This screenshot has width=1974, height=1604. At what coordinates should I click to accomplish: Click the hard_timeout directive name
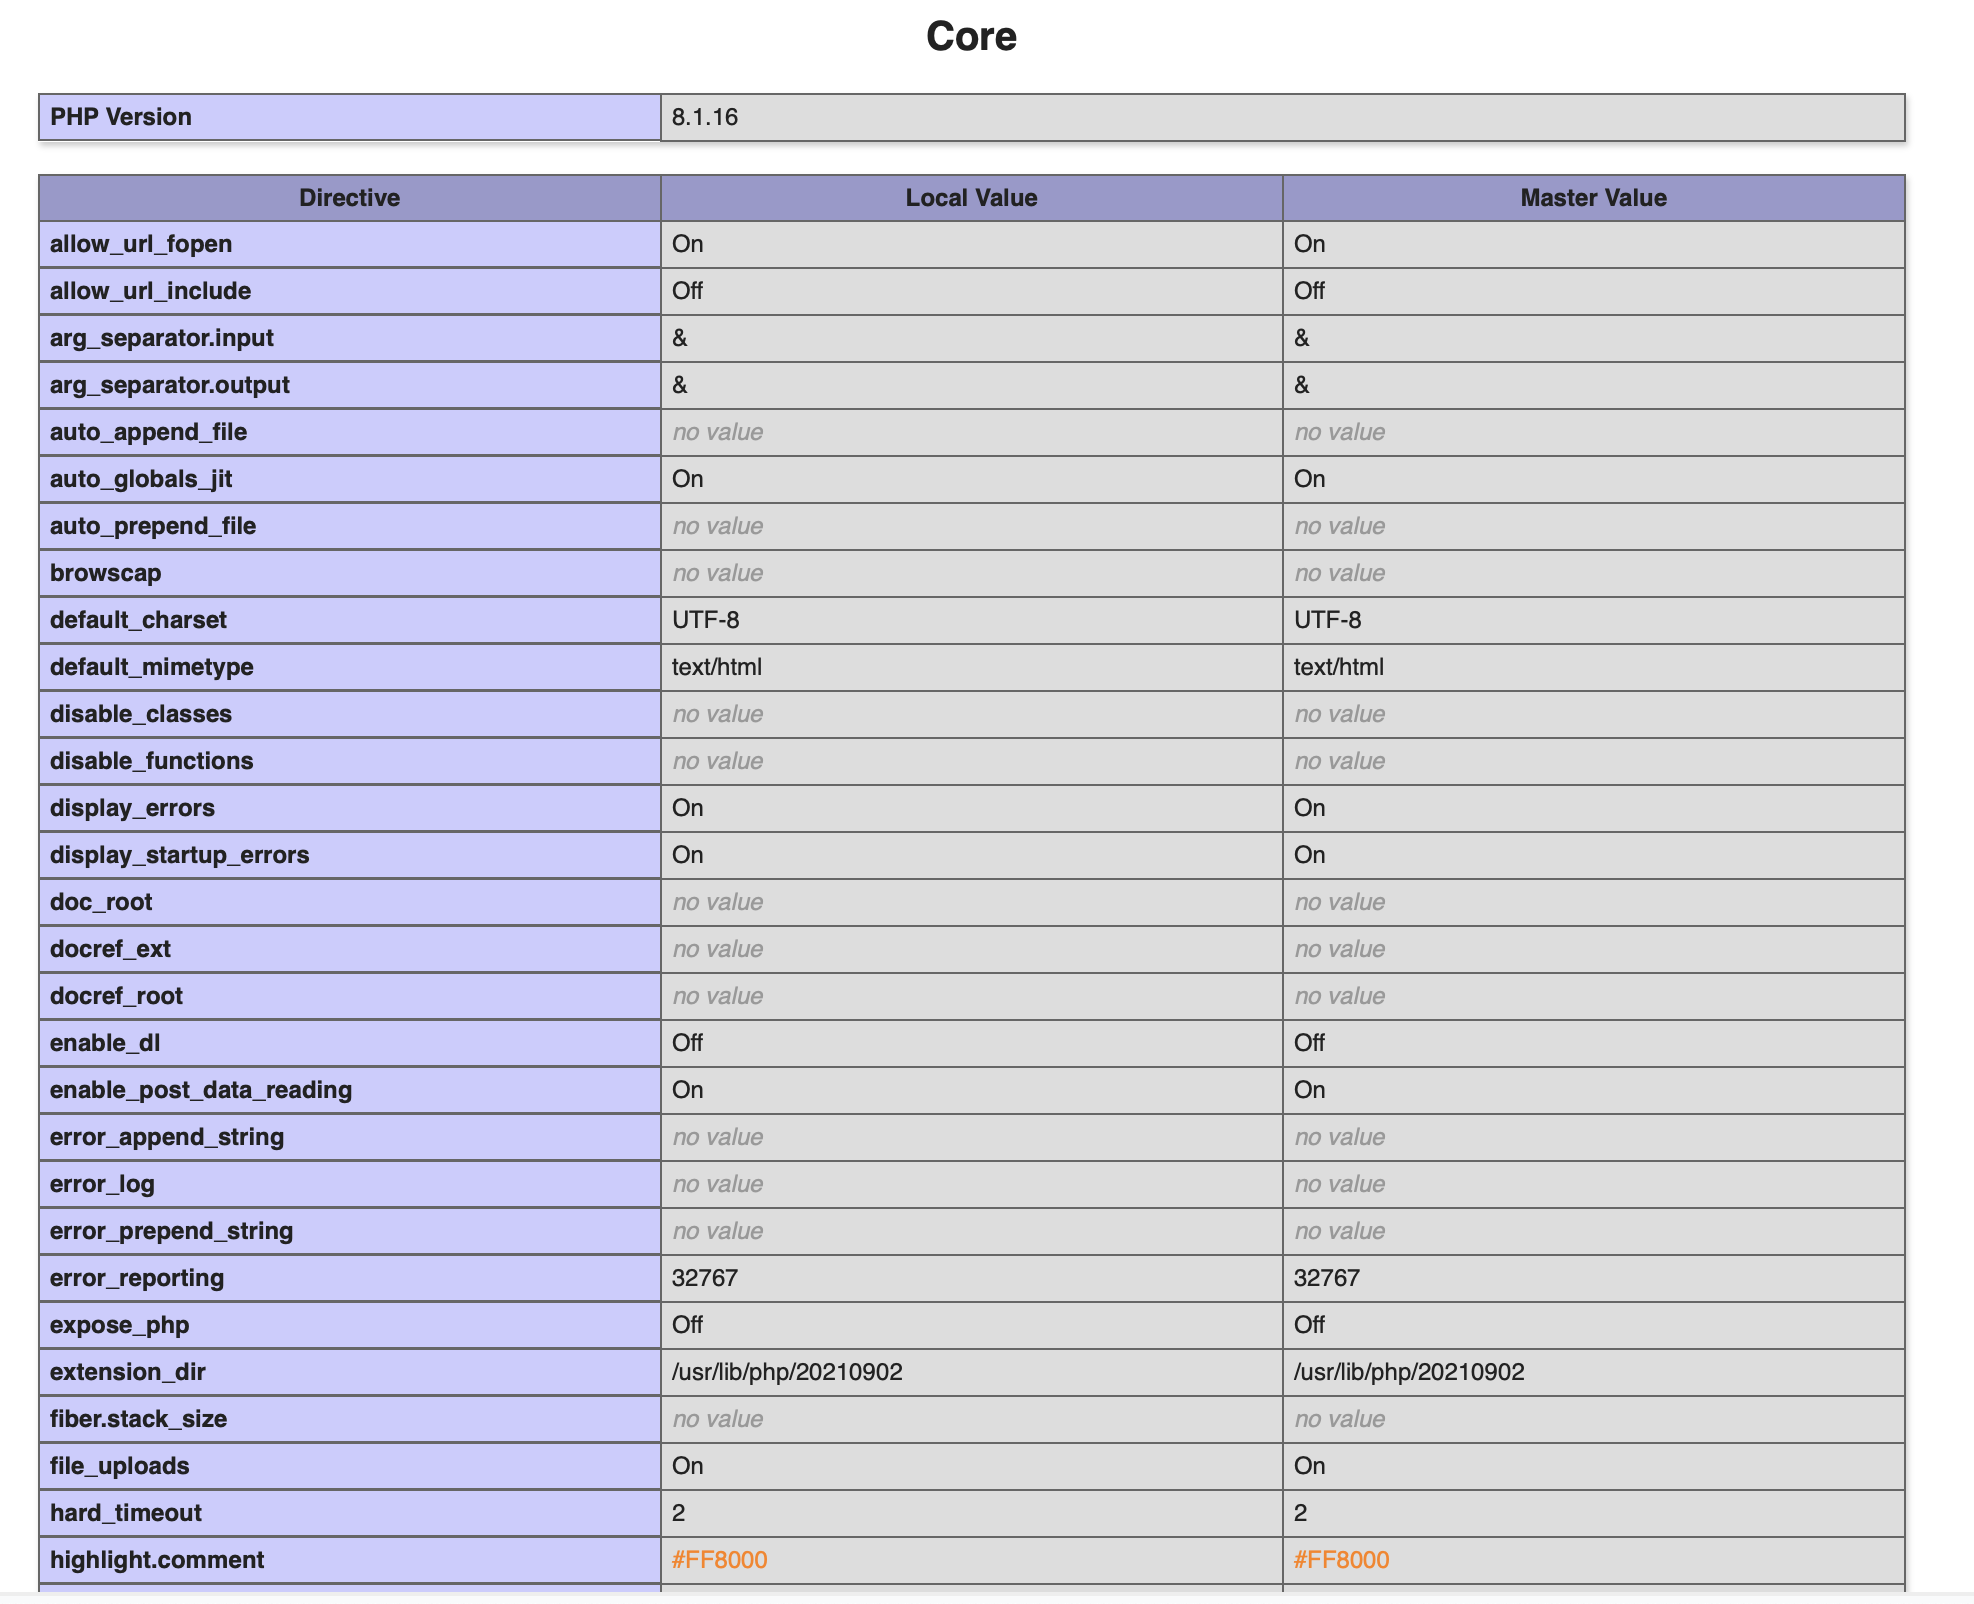coord(126,1513)
